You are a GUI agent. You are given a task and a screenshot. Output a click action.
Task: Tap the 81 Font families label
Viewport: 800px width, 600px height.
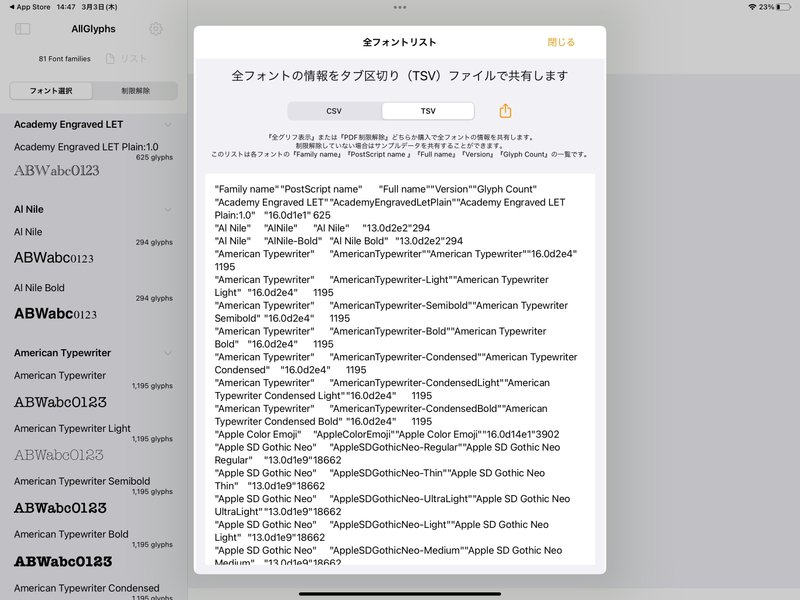coord(64,59)
